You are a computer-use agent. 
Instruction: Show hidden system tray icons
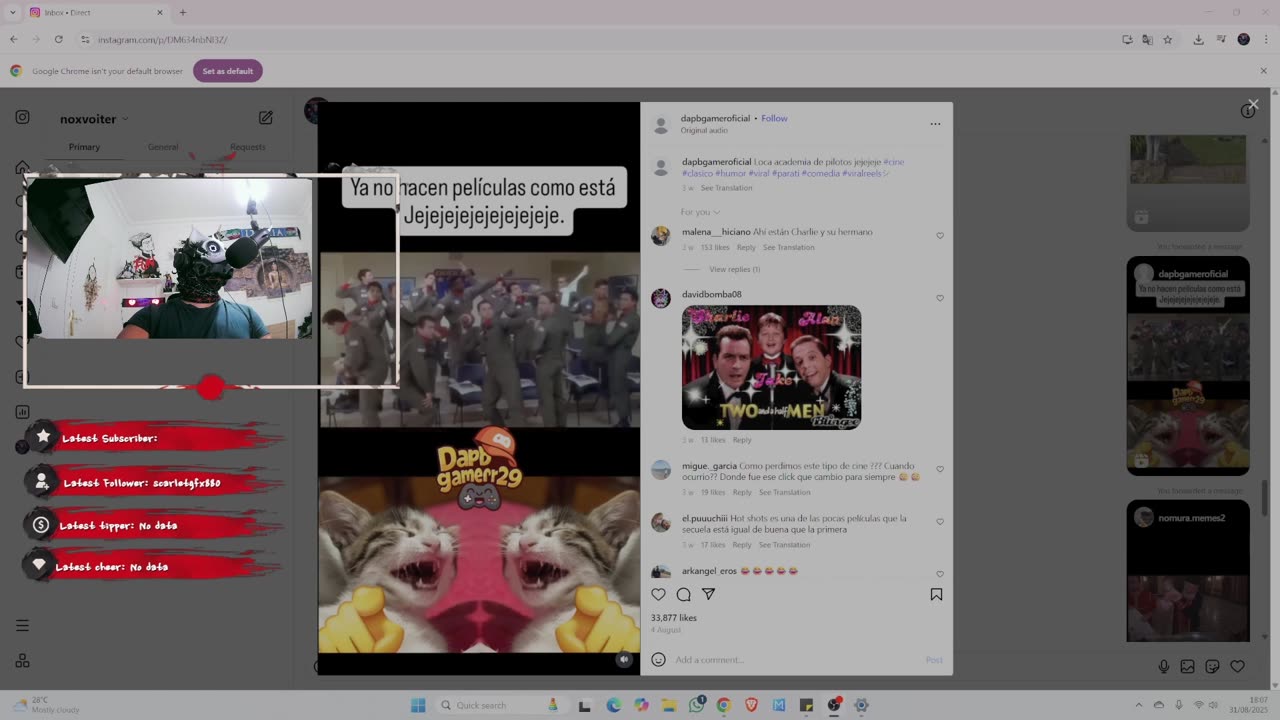pyautogui.click(x=1139, y=705)
